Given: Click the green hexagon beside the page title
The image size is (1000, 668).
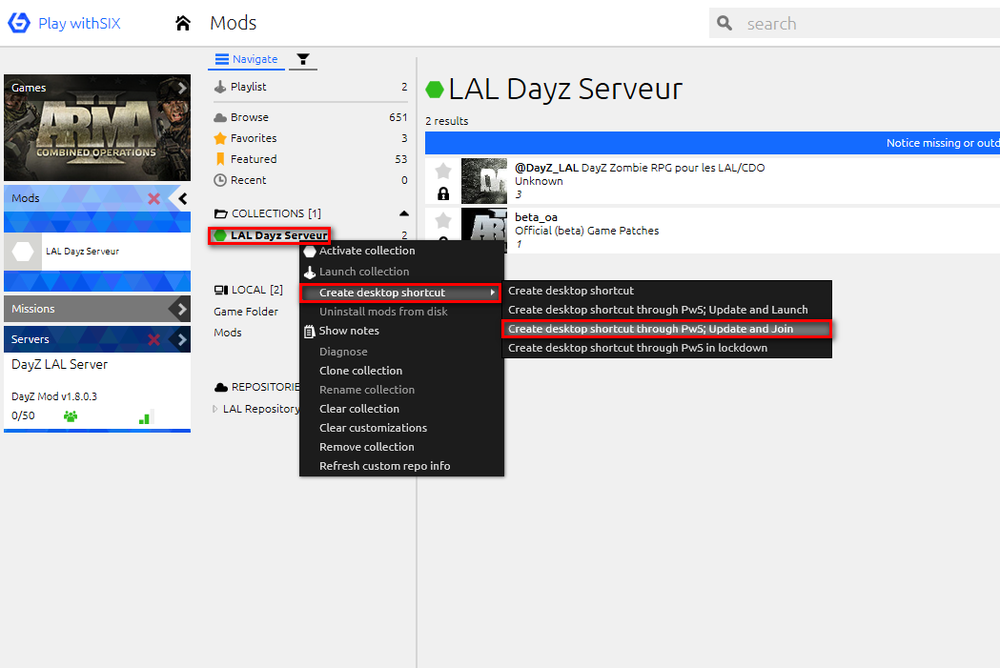Looking at the screenshot, I should [435, 89].
